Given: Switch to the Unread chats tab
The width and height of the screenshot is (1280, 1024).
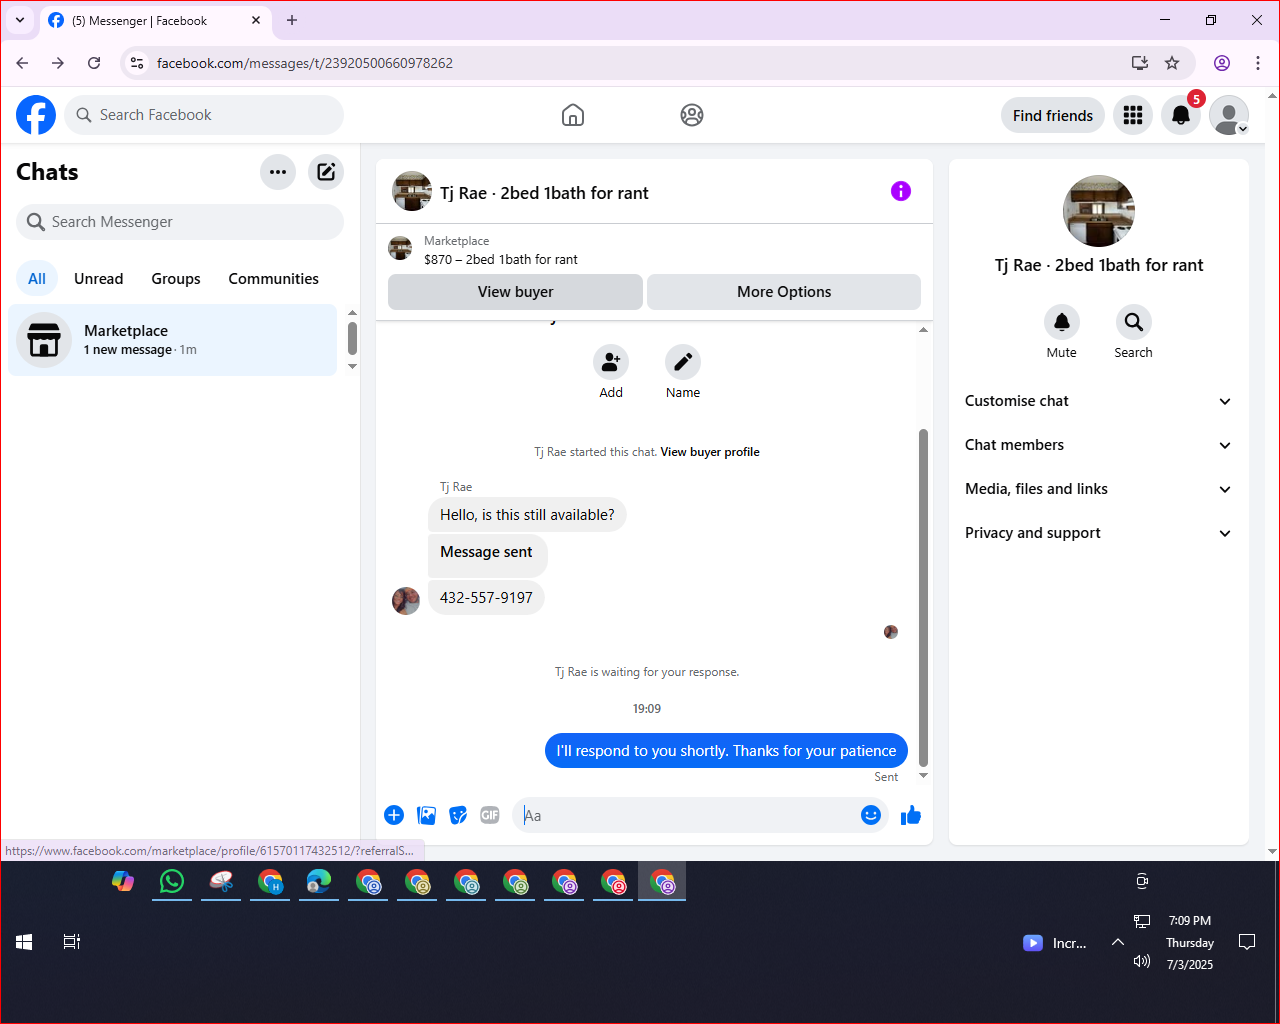Looking at the screenshot, I should pyautogui.click(x=99, y=279).
